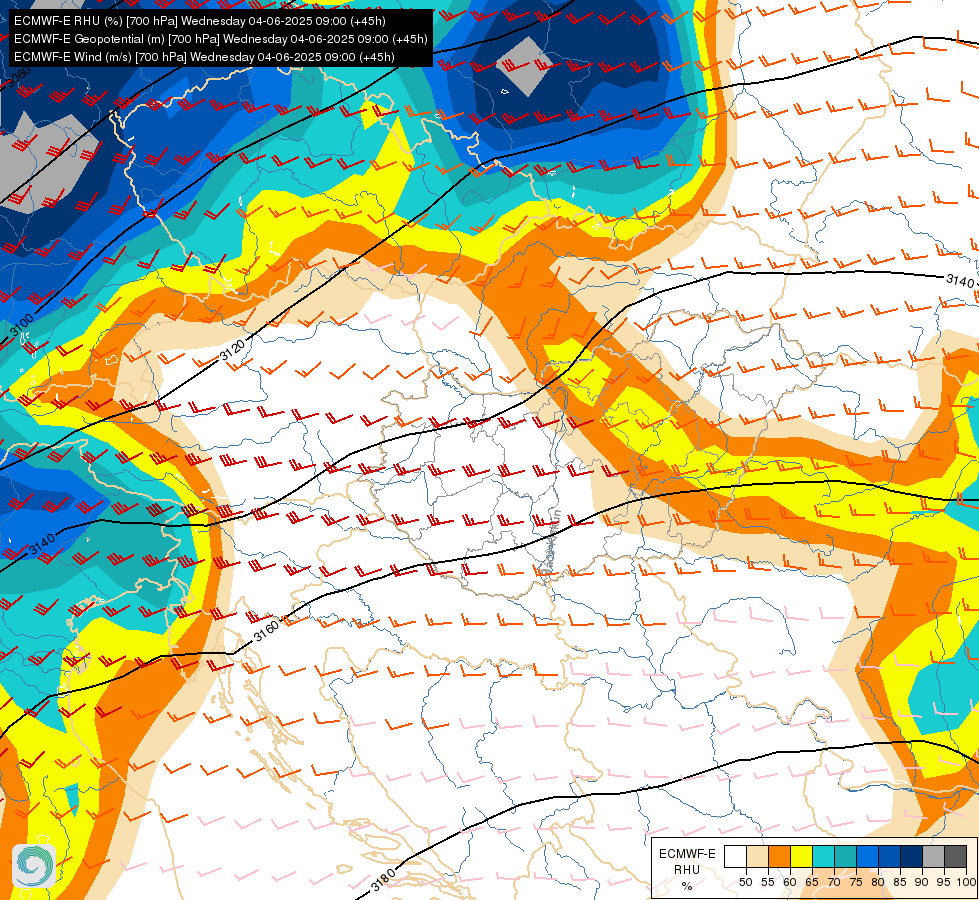Click the 3120 contour label
This screenshot has width=979, height=900.
[x=232, y=350]
